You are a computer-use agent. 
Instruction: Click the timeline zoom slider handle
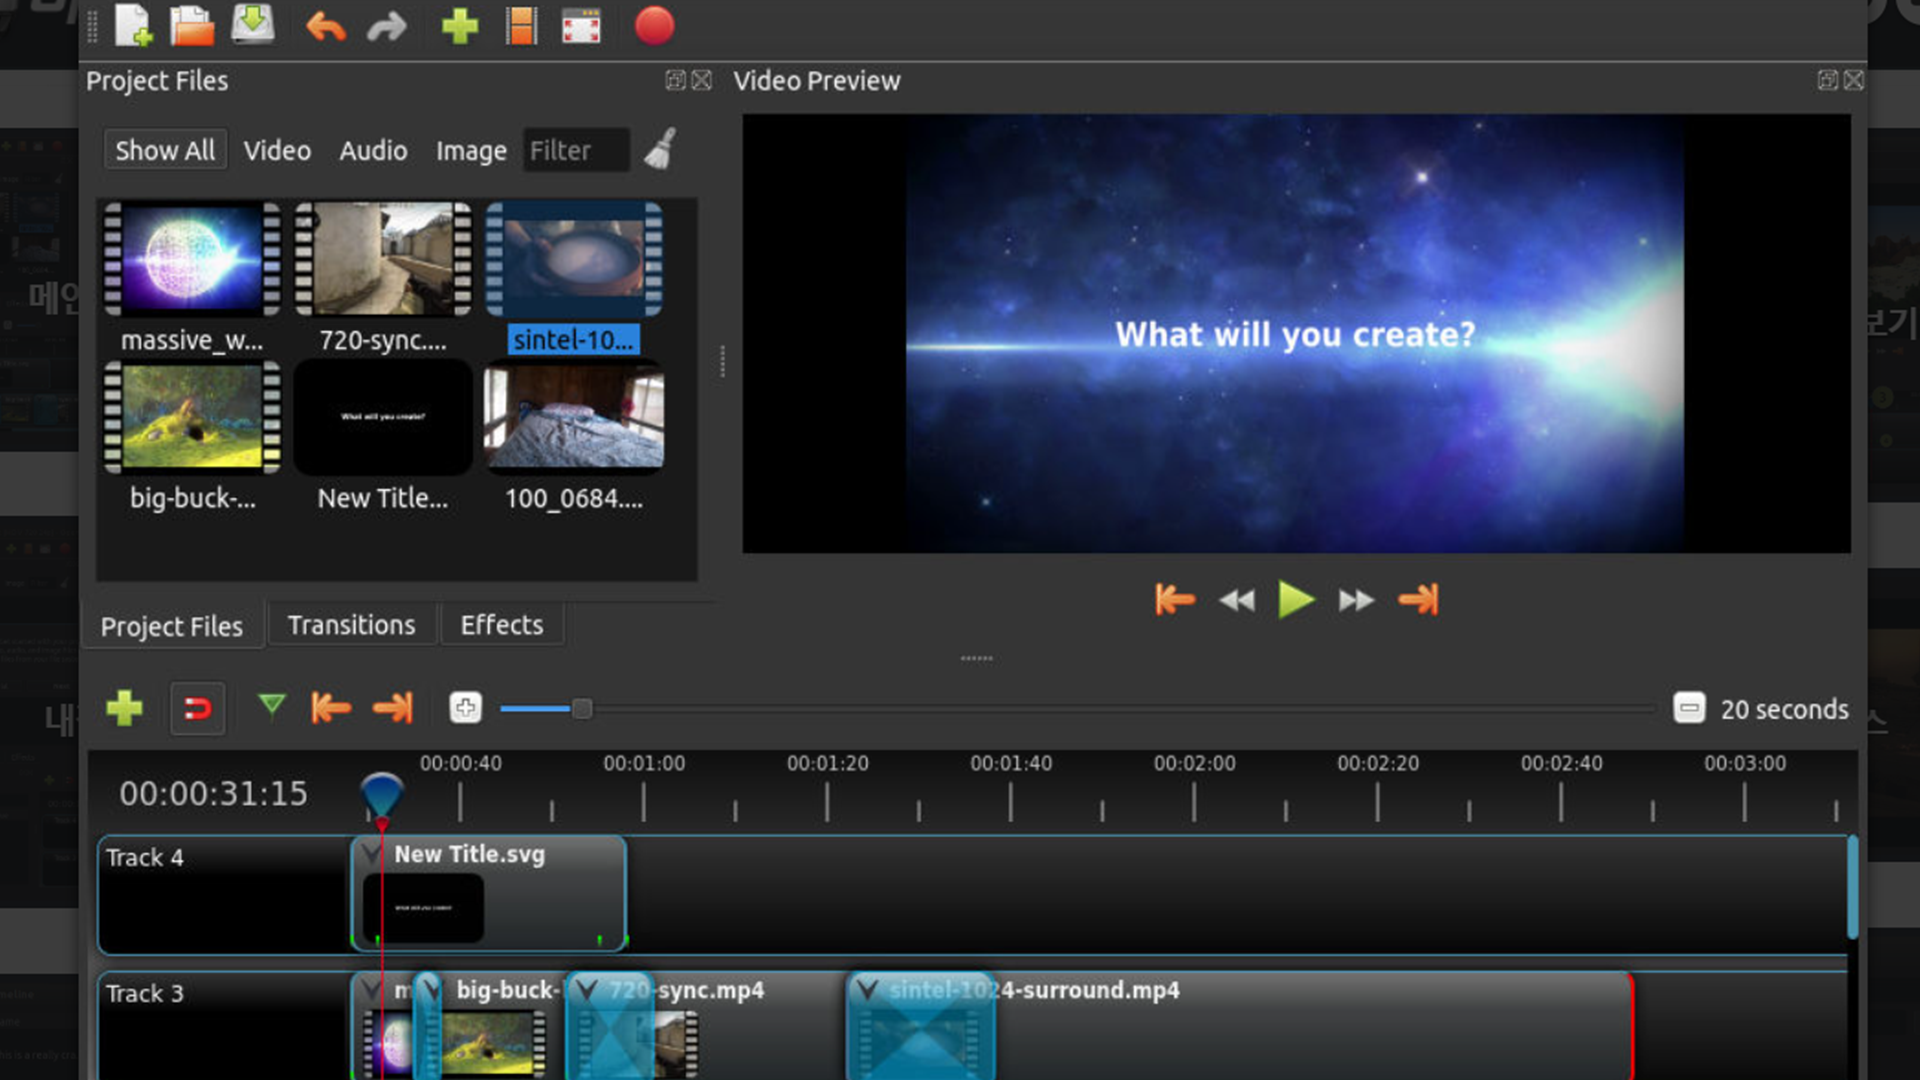pos(582,709)
